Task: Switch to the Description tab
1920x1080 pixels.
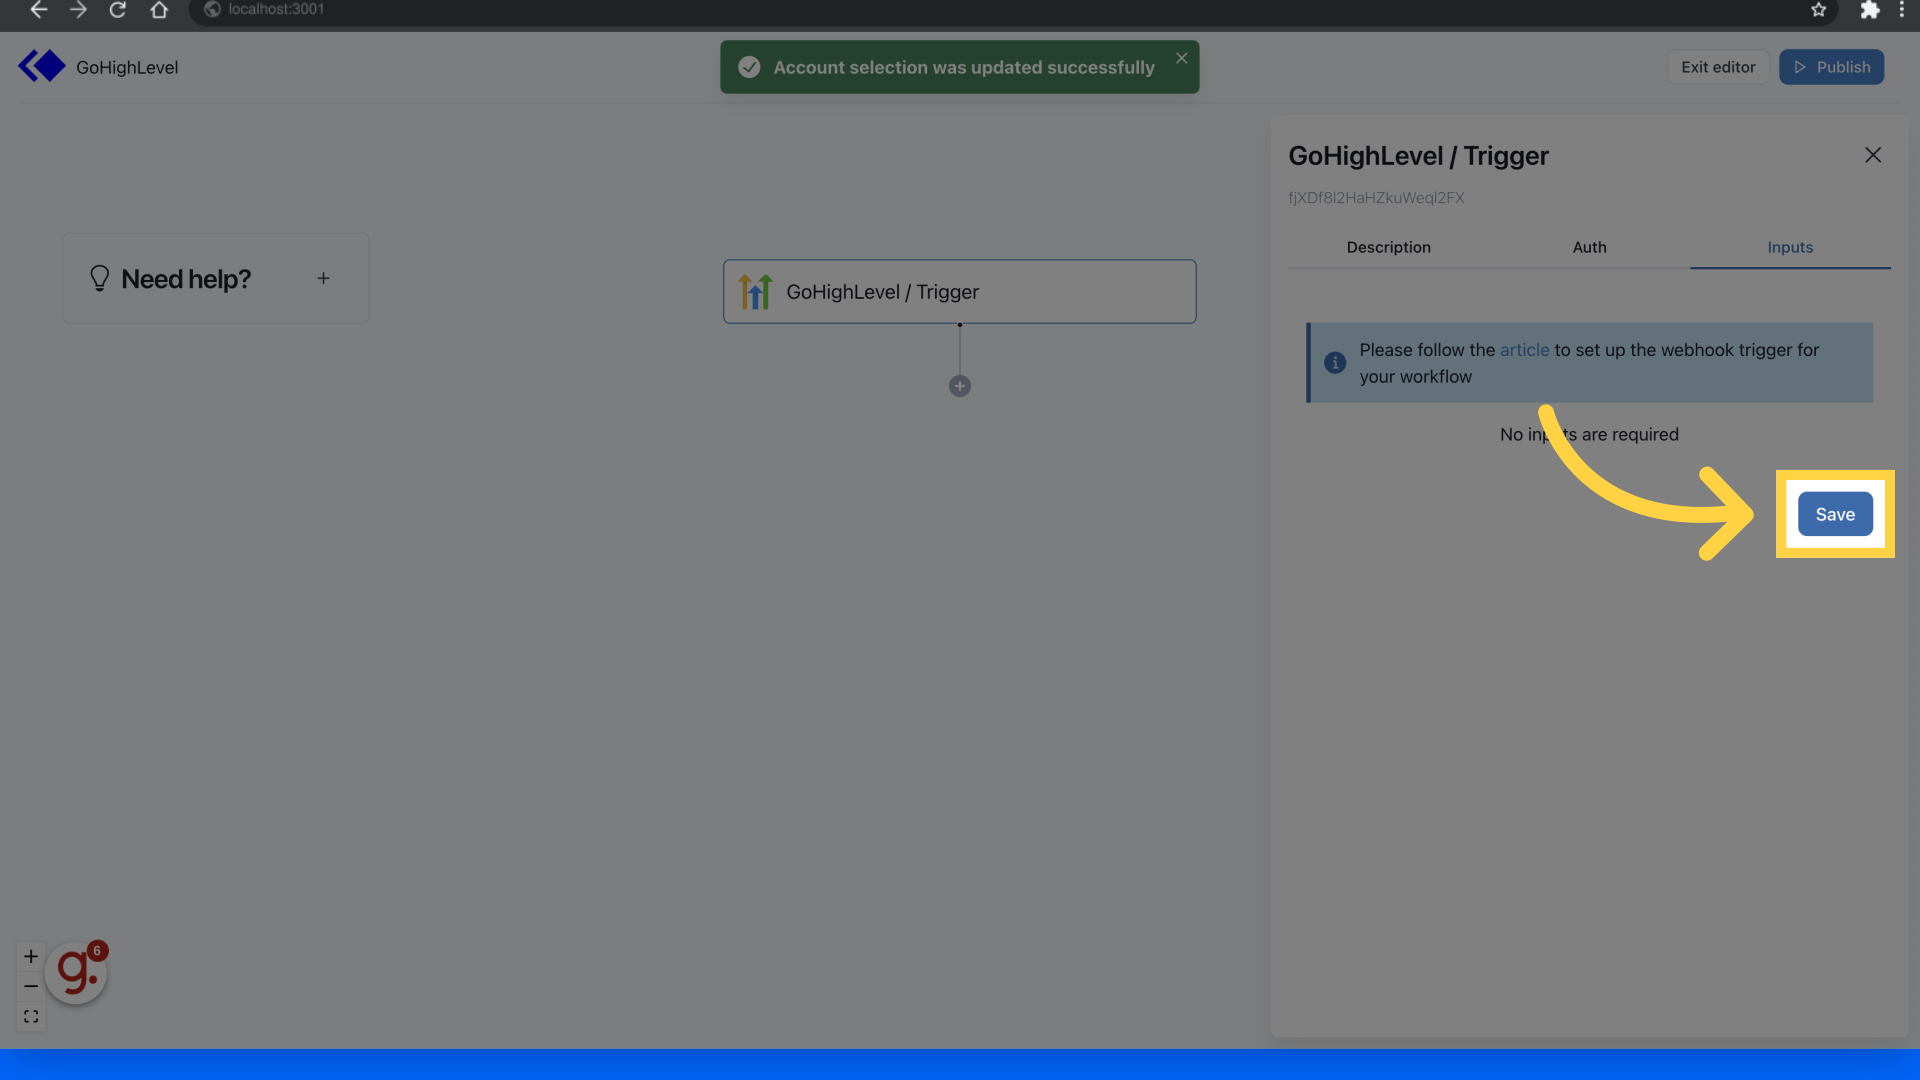Action: pos(1388,247)
